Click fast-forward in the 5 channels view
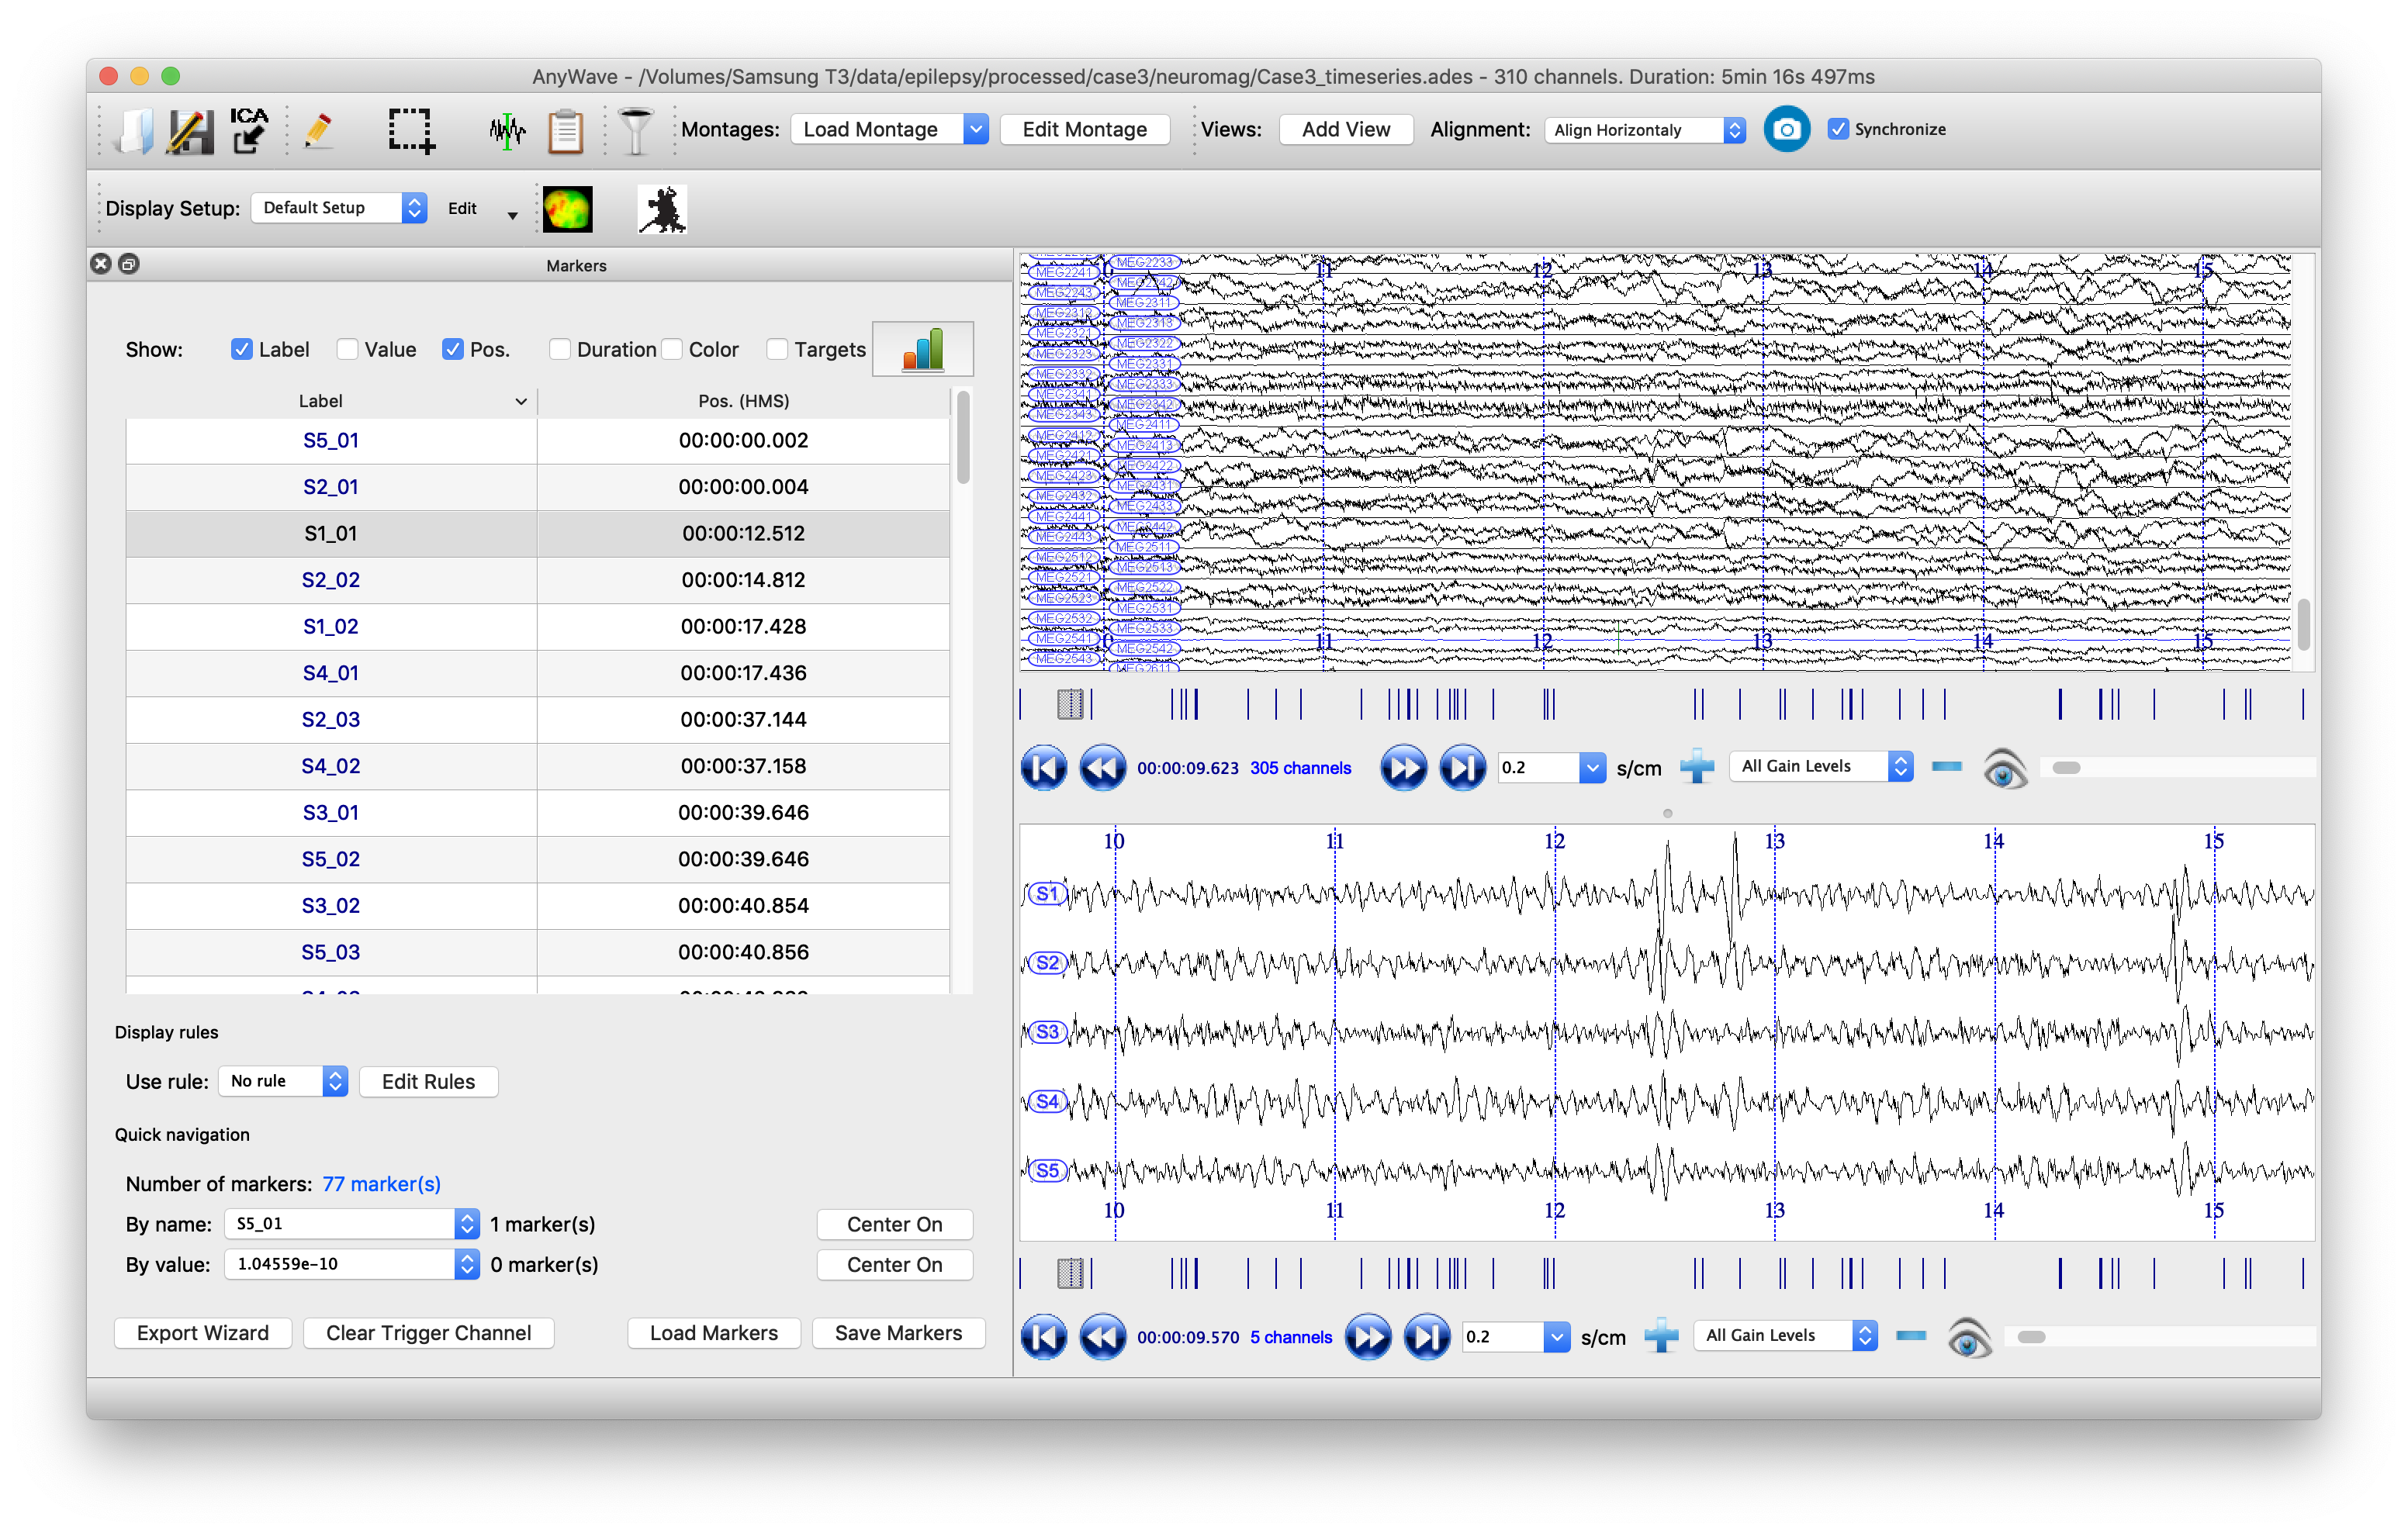The width and height of the screenshot is (2408, 1534). click(1368, 1337)
